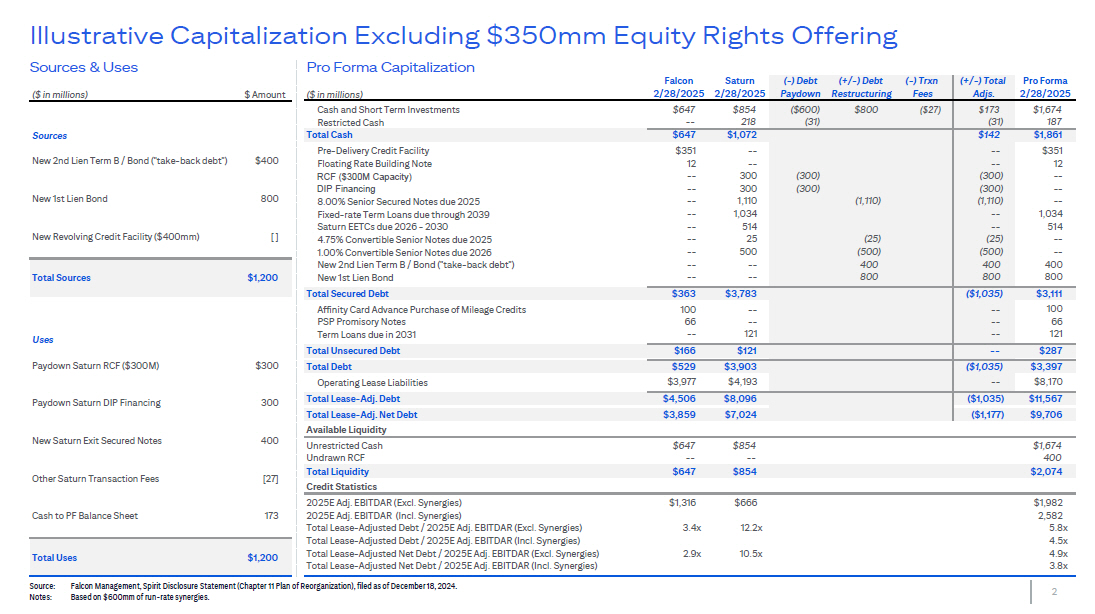Click the Credit Statistics section header

341,487
